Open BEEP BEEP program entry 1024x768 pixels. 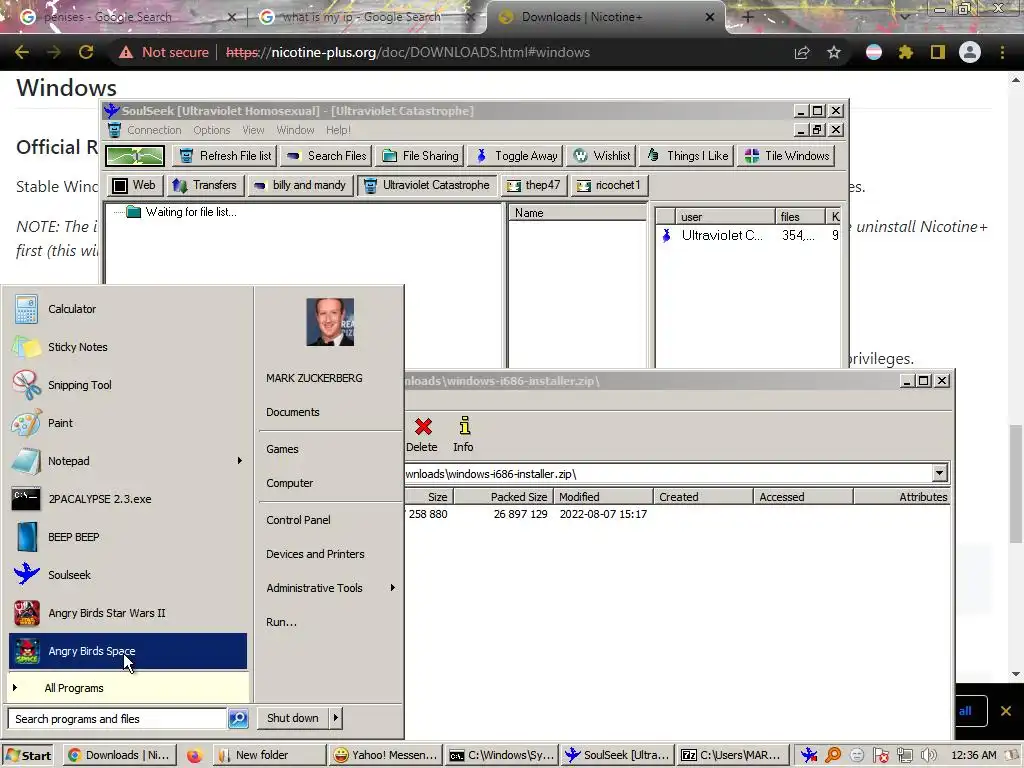127,537
